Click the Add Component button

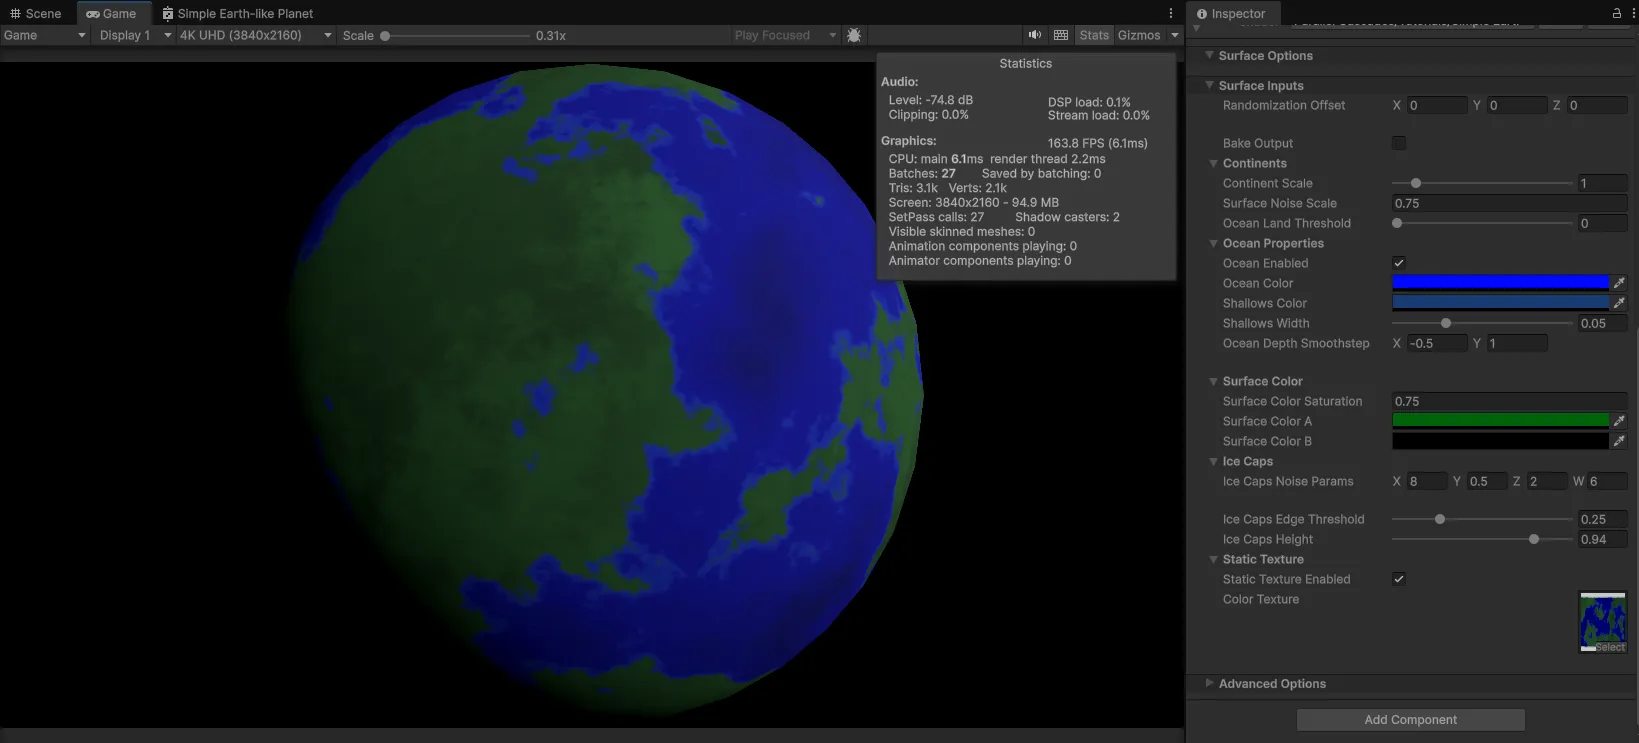[1410, 719]
